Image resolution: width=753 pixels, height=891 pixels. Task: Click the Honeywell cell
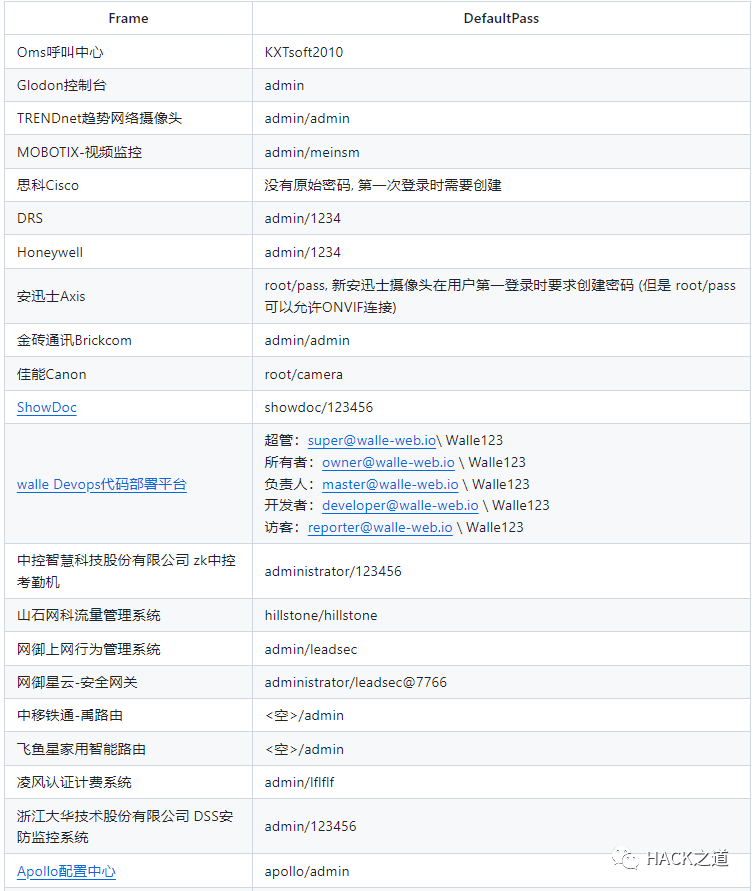[x=128, y=252]
